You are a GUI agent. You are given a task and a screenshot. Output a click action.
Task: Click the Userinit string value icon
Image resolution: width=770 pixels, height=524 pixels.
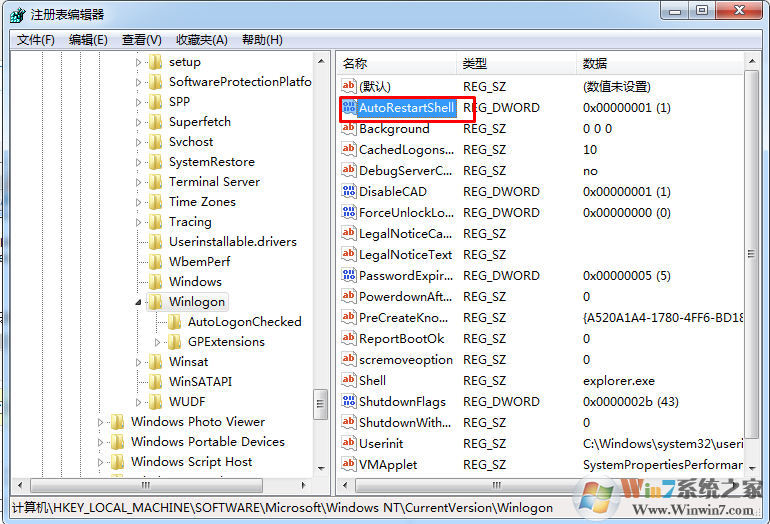pyautogui.click(x=349, y=443)
